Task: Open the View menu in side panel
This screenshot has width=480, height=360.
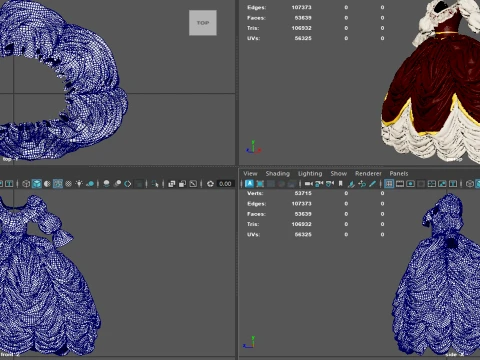Action: point(250,173)
